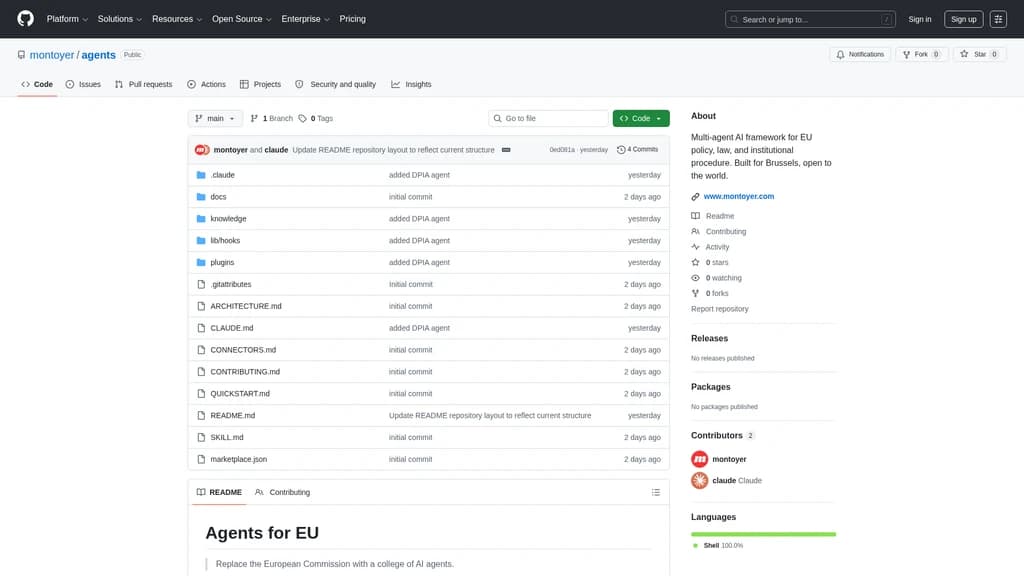This screenshot has width=1024, height=576.
Task: Open the lib/hooks folder
Action: tap(225, 240)
